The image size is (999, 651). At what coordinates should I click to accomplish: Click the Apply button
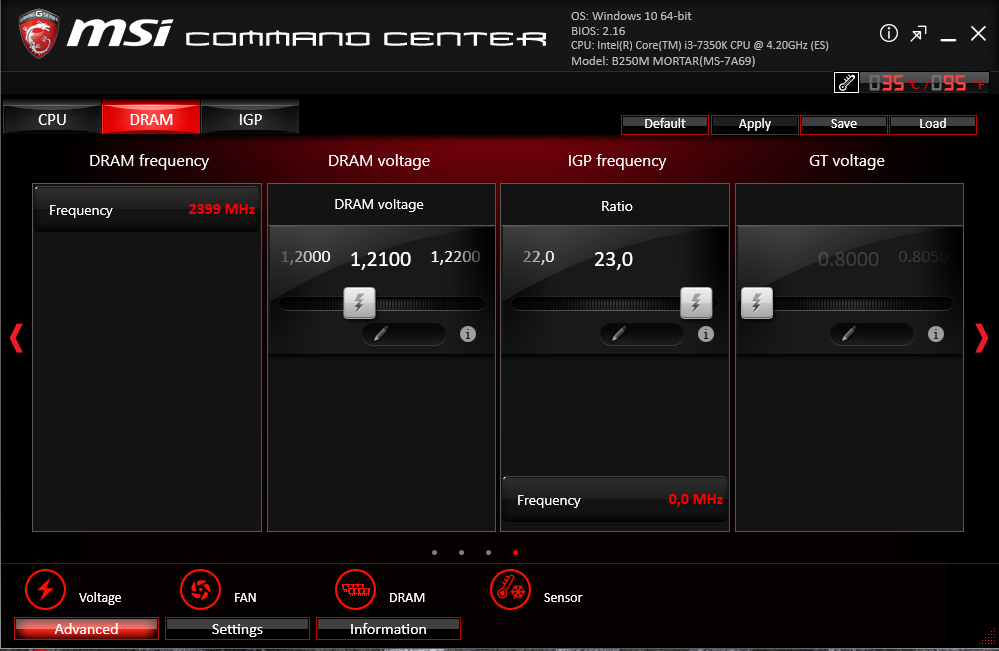754,124
